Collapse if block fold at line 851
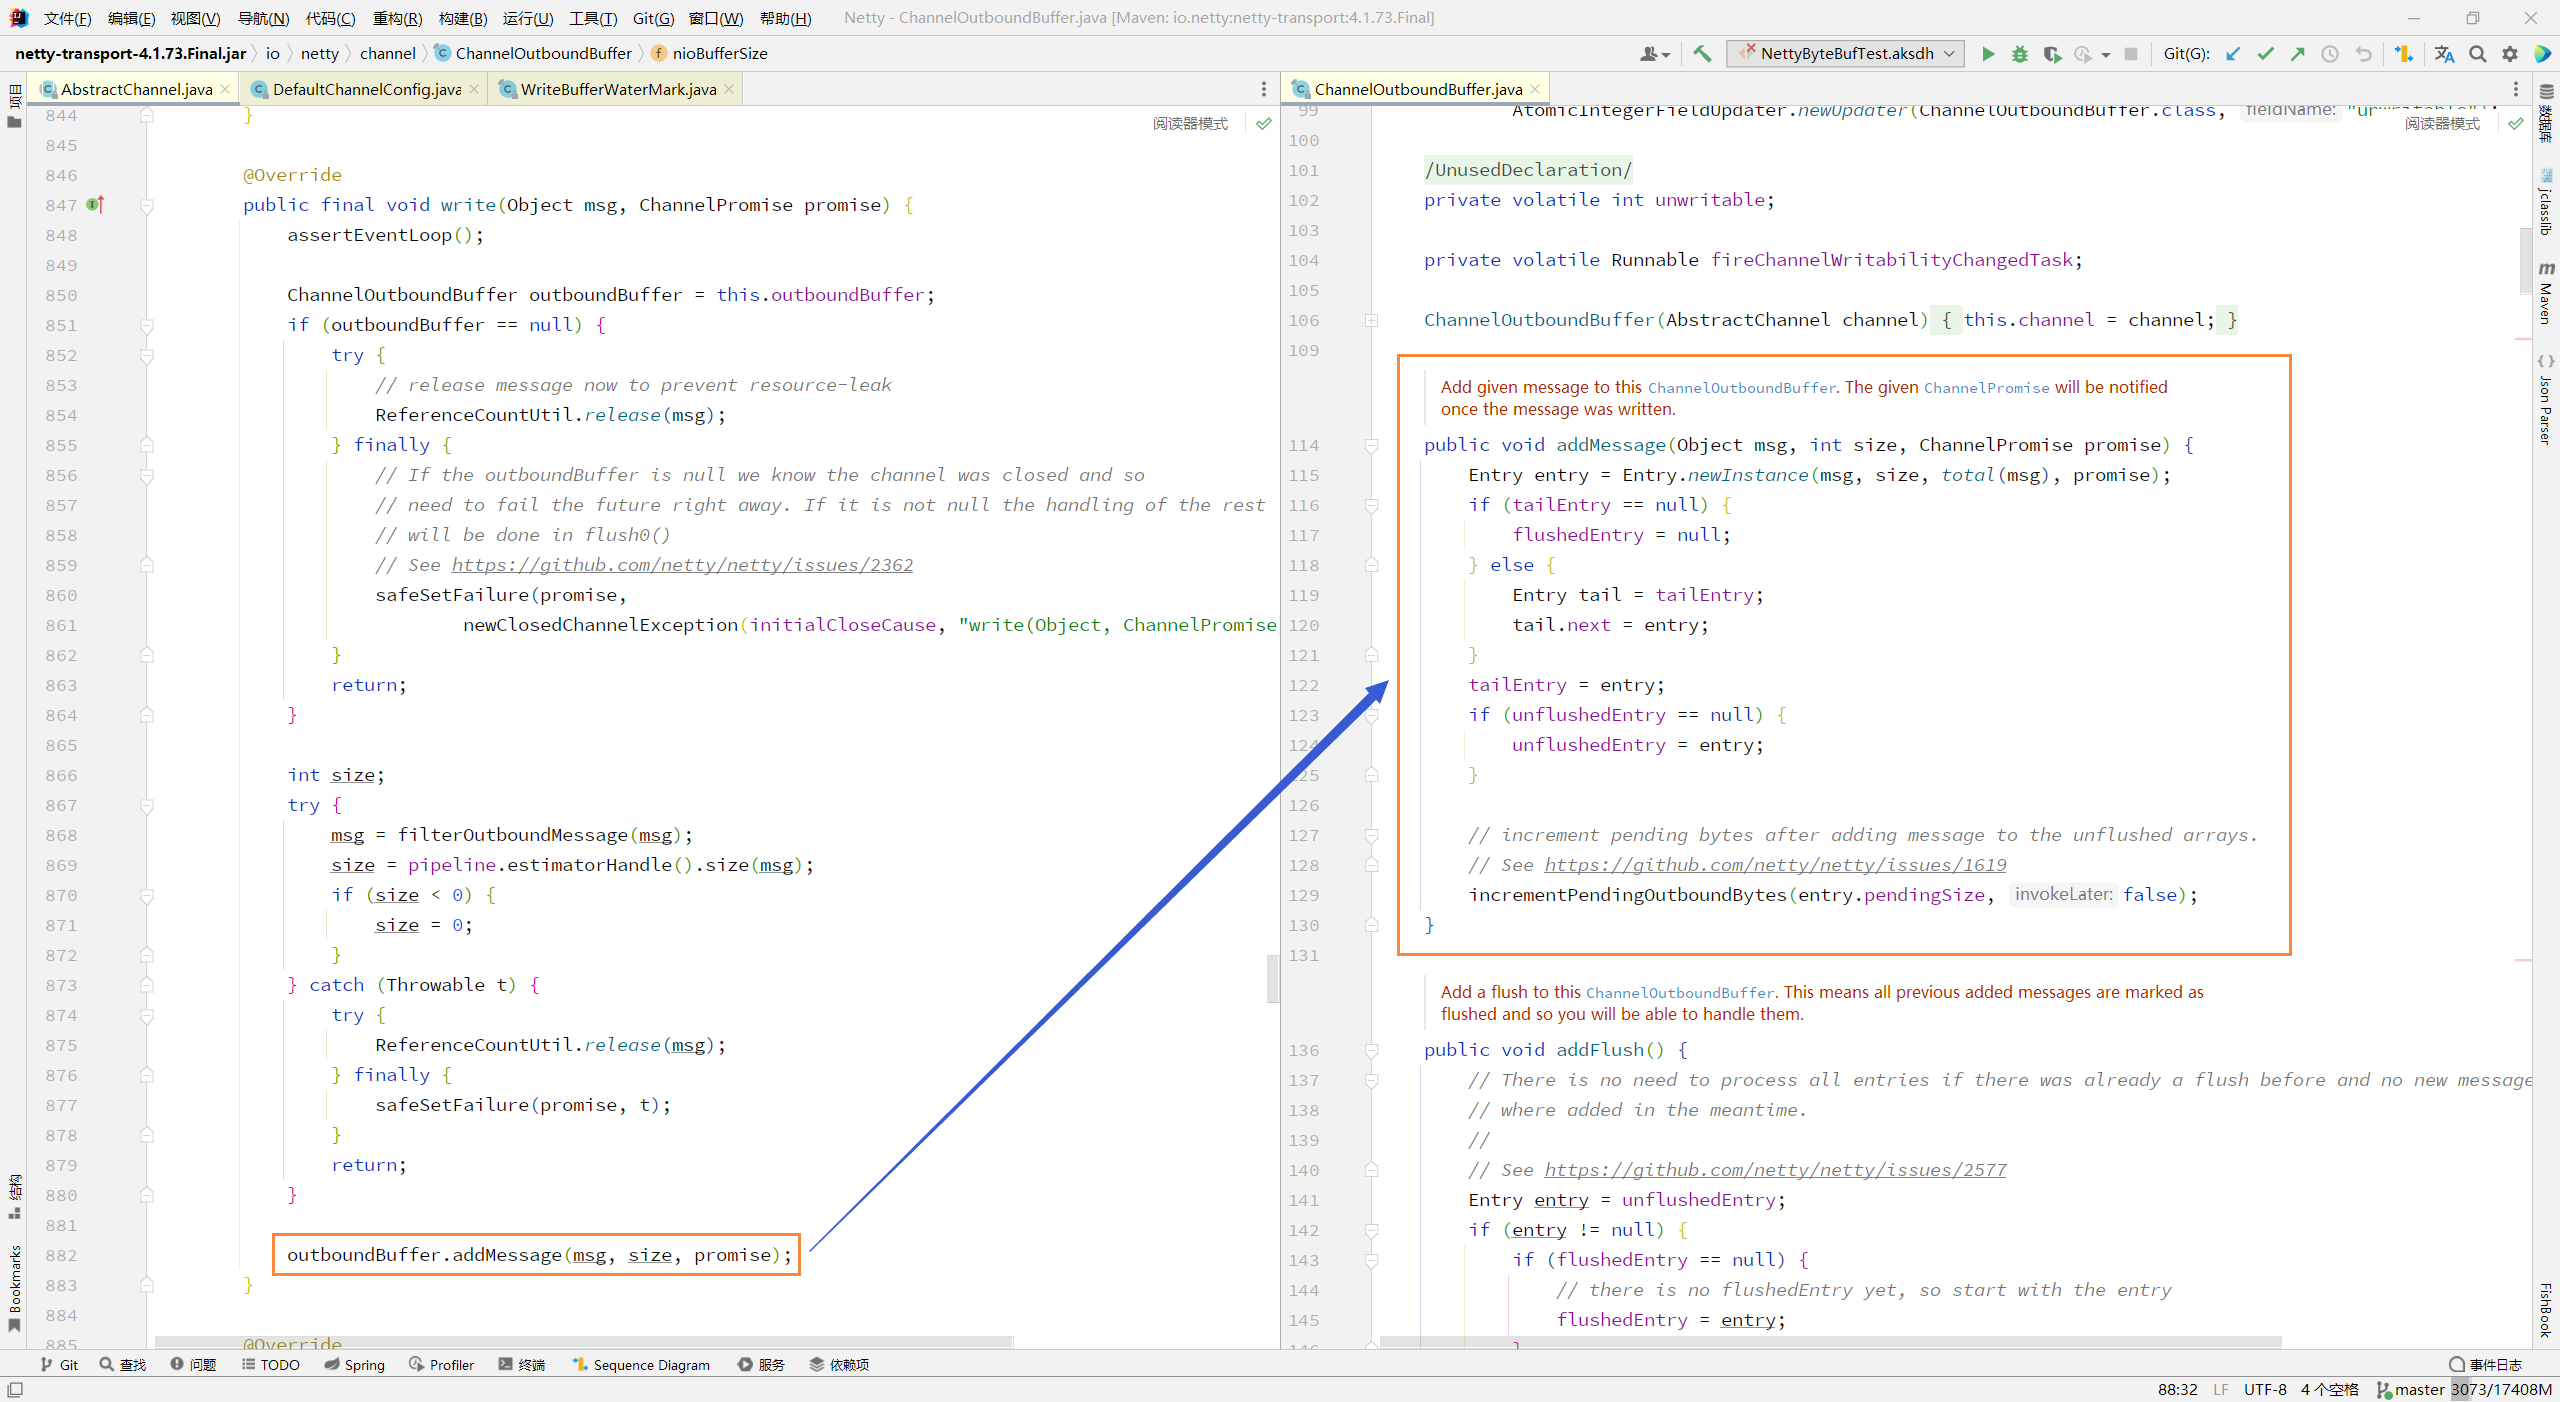The width and height of the screenshot is (2560, 1402). pos(147,325)
